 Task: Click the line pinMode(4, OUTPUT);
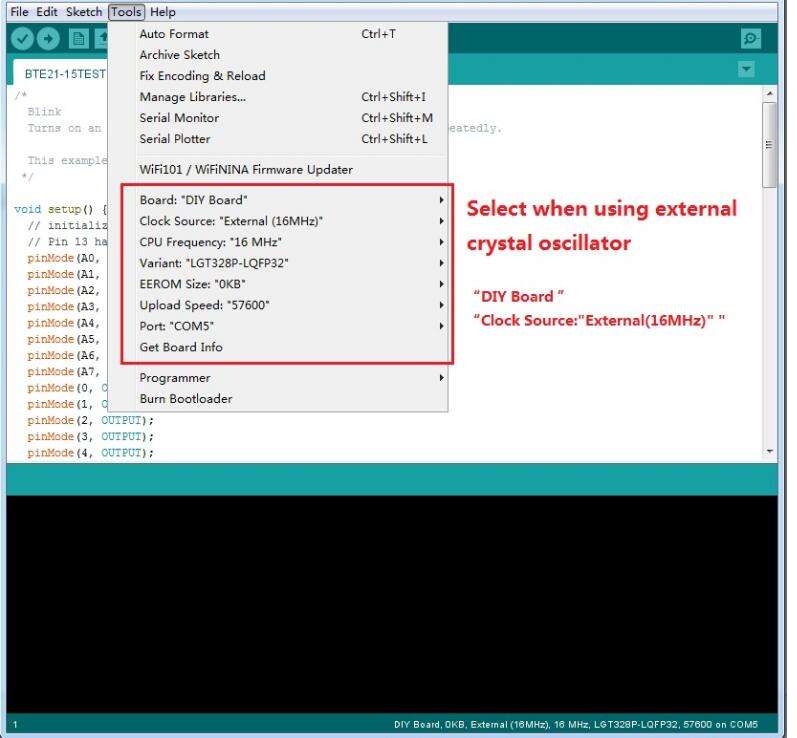tap(90, 452)
